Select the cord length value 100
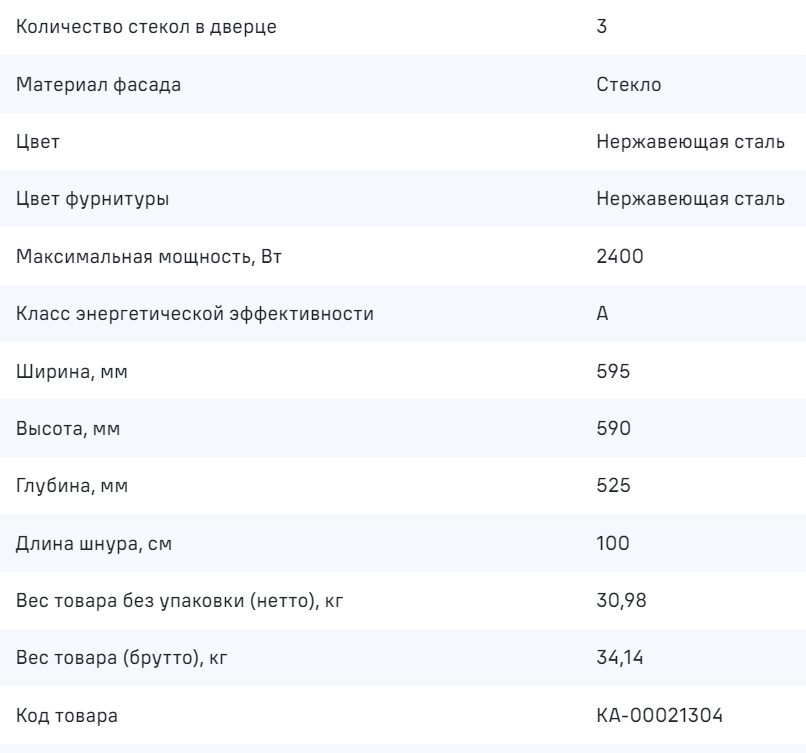This screenshot has height=753, width=806. click(610, 545)
